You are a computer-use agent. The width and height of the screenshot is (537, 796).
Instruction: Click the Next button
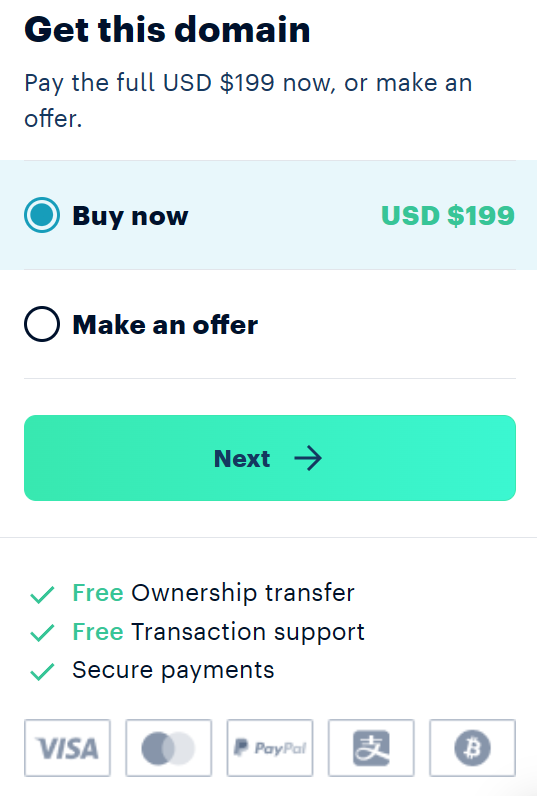[x=270, y=458]
